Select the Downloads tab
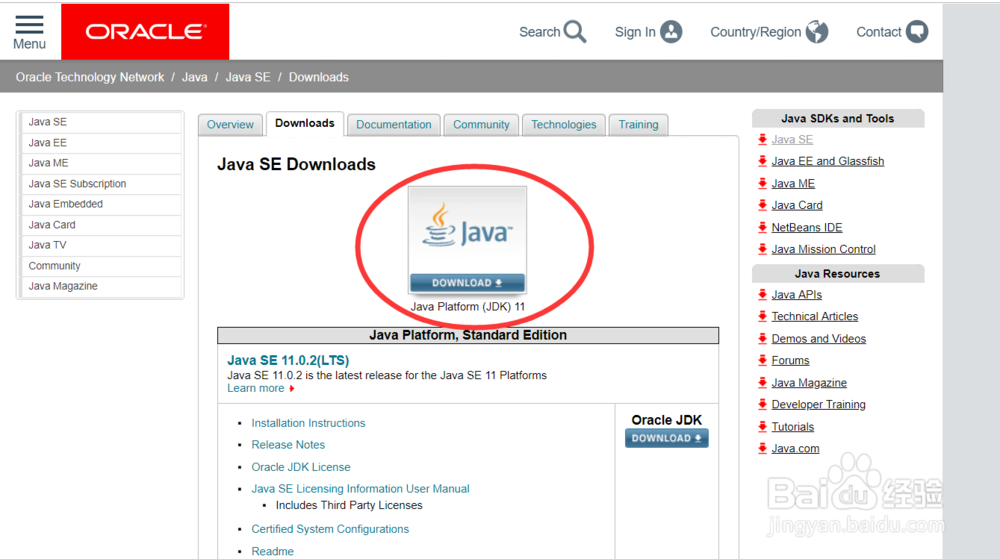The width and height of the screenshot is (1000, 559). click(x=305, y=123)
